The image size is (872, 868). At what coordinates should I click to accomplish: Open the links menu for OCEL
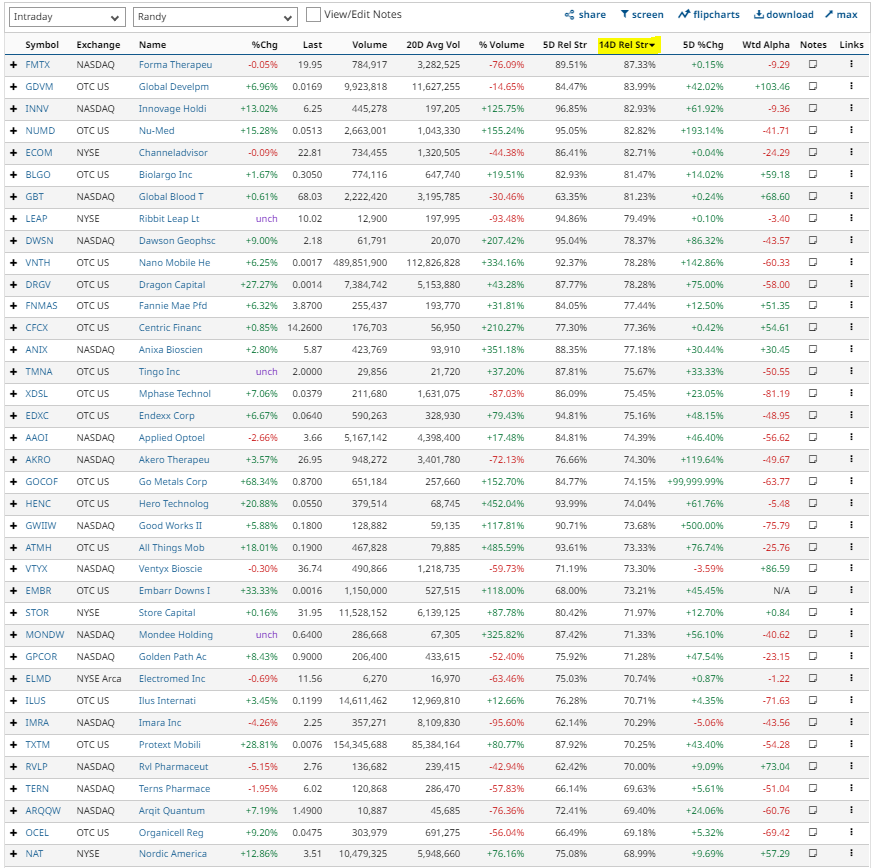851,832
